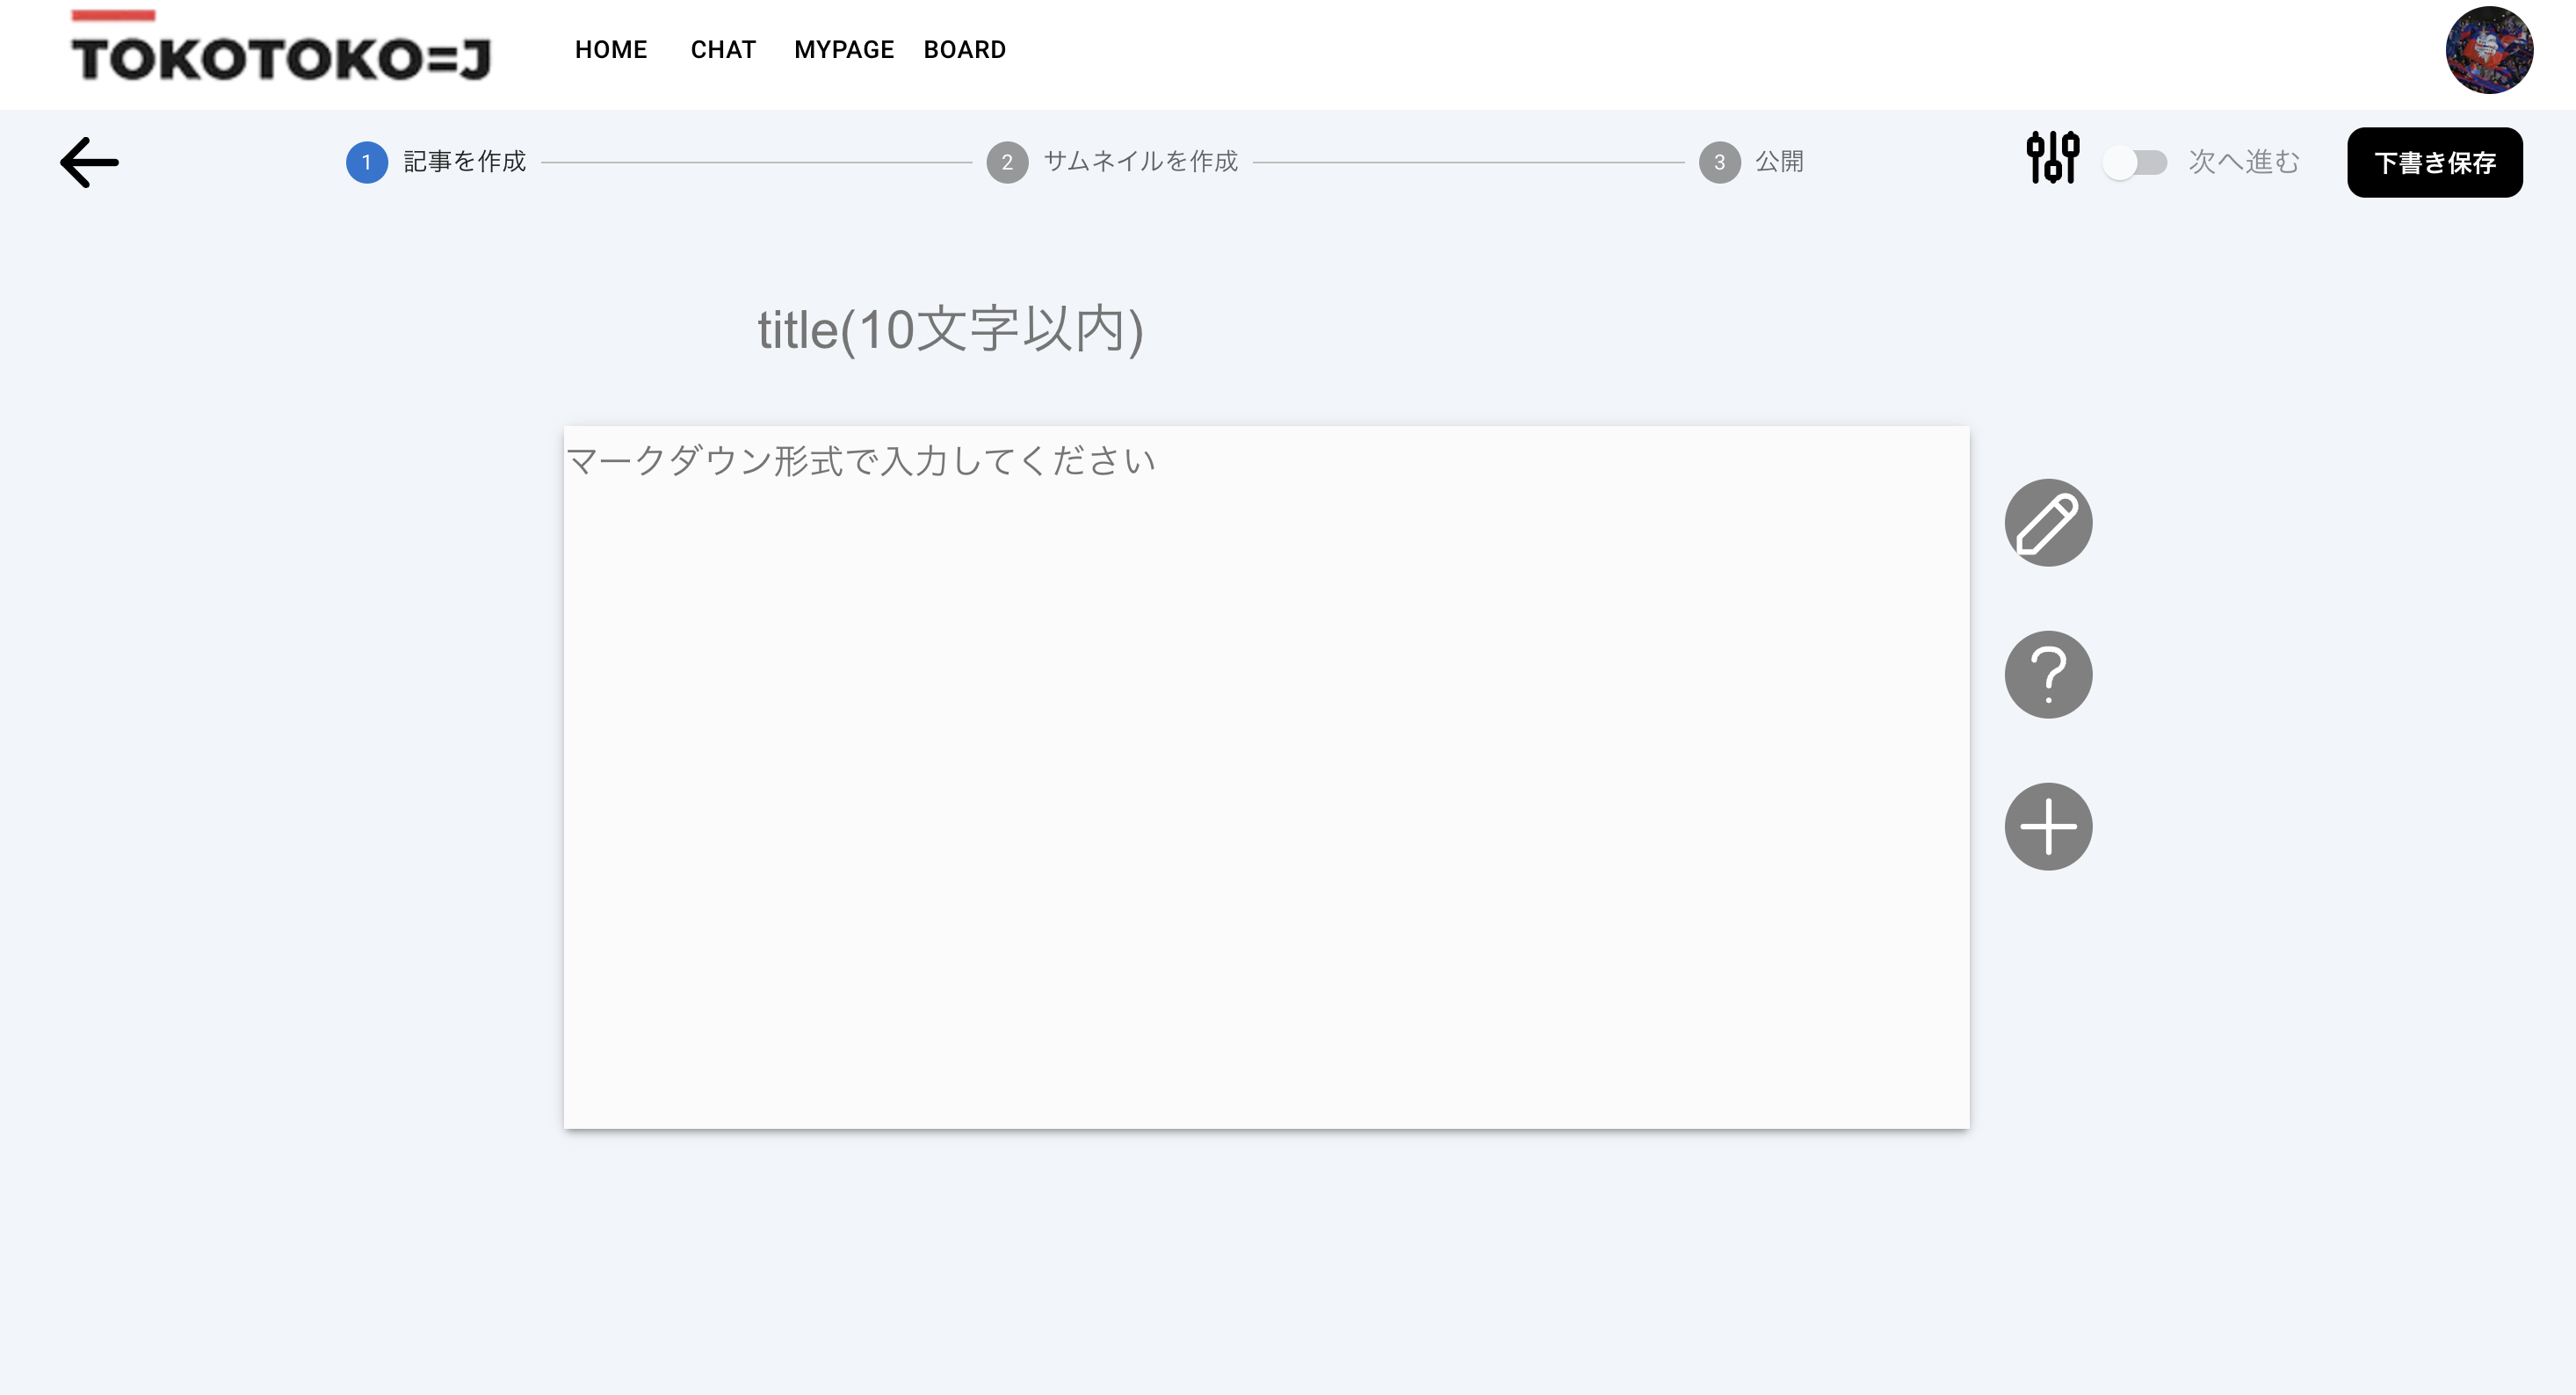This screenshot has height=1395, width=2576.
Task: Open the user avatar profile picture
Action: [2489, 49]
